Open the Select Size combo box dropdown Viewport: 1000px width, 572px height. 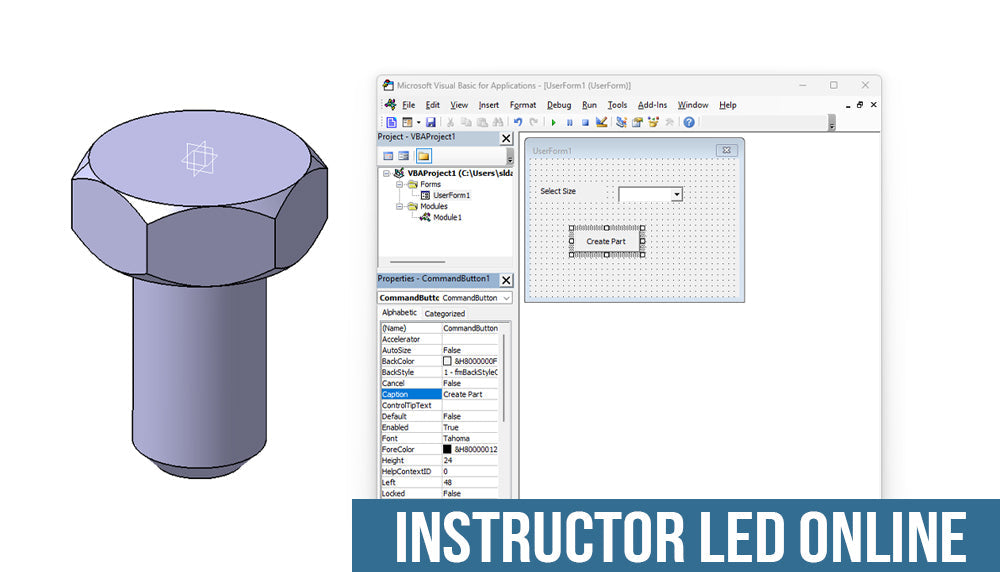click(677, 194)
